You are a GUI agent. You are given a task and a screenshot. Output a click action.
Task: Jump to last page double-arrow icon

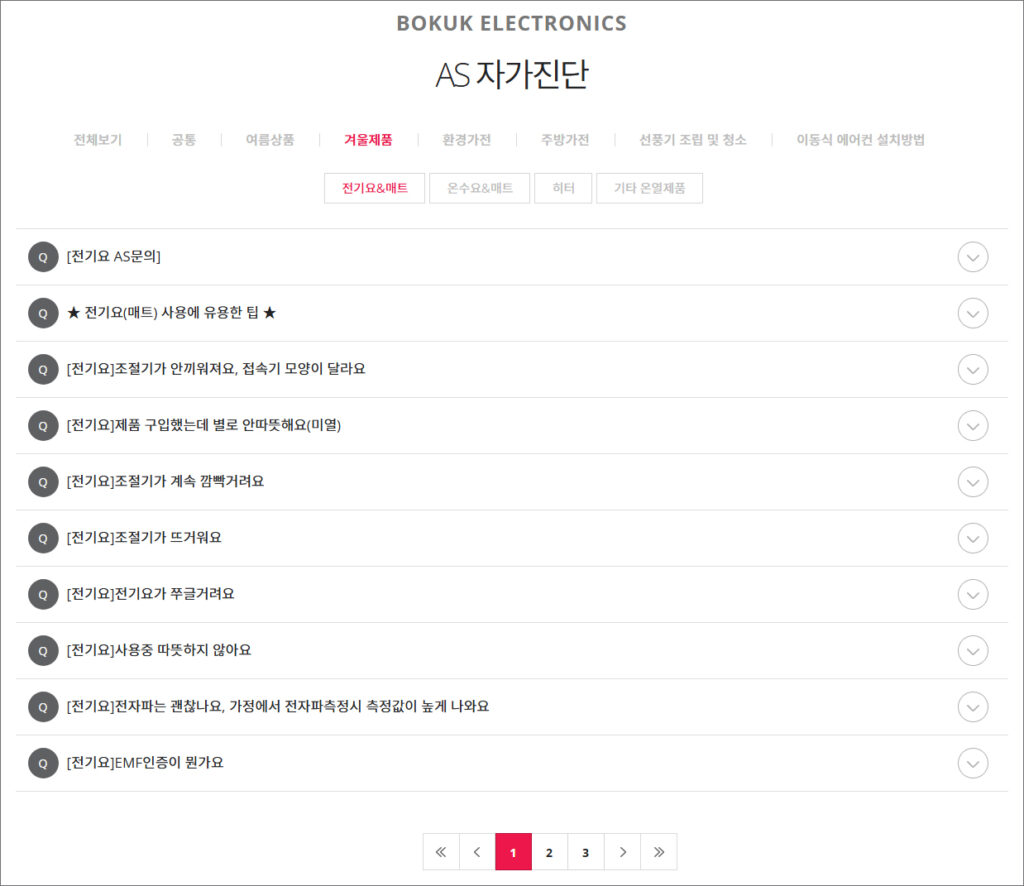tap(658, 852)
